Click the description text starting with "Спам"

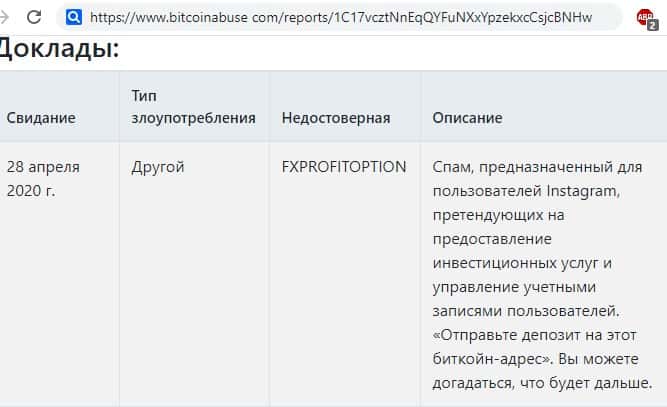pos(537,167)
